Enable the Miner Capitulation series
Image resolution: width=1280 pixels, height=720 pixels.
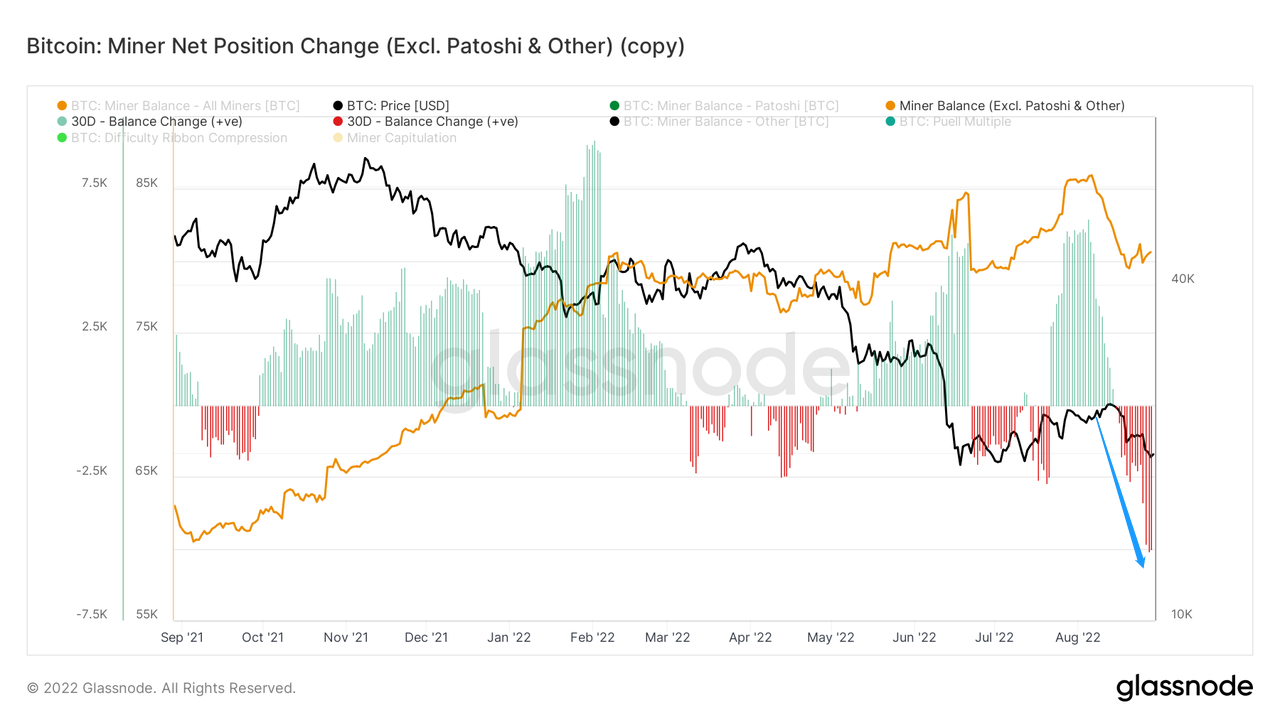401,138
